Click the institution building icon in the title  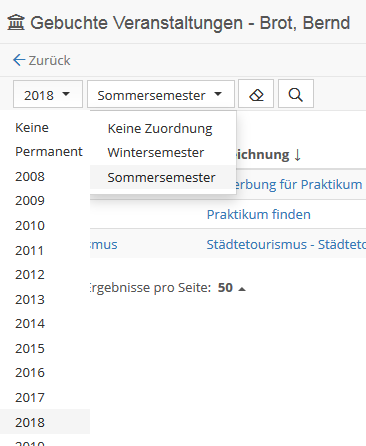tap(16, 23)
